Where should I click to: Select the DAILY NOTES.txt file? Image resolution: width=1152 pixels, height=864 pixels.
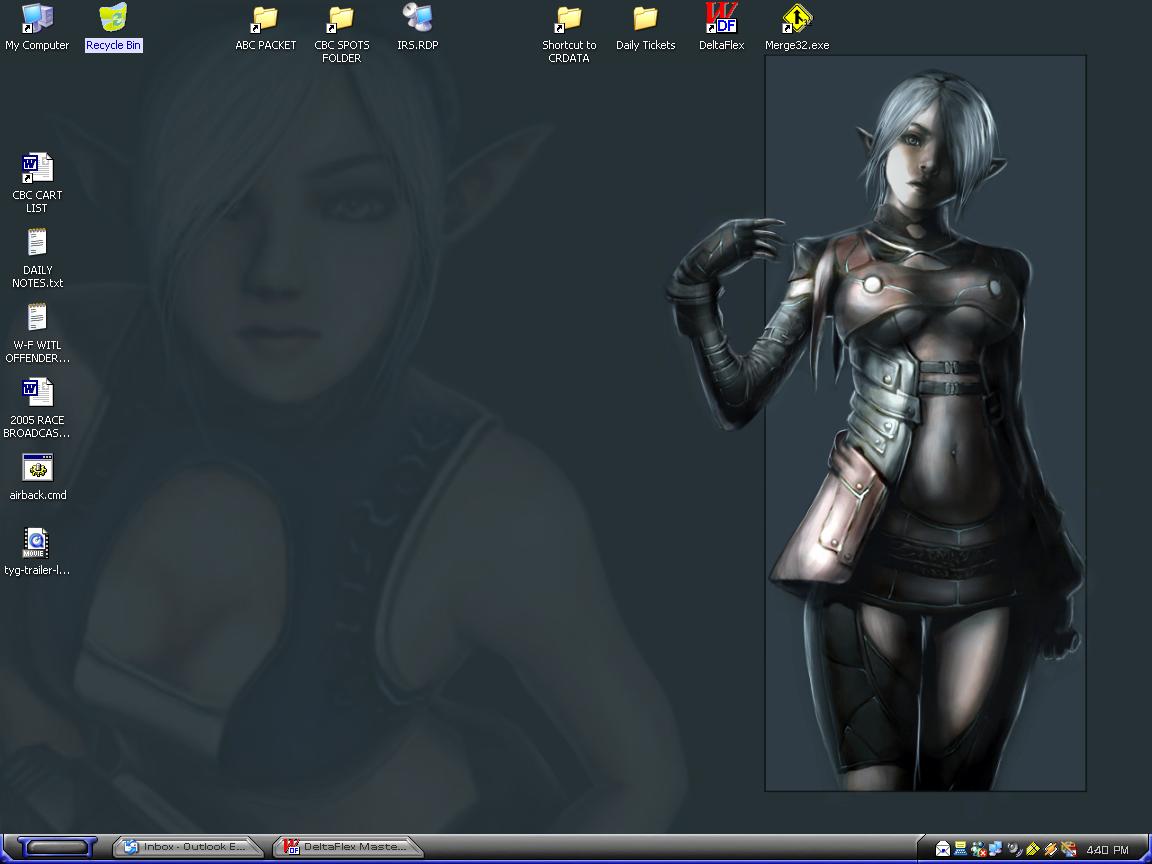click(x=37, y=244)
